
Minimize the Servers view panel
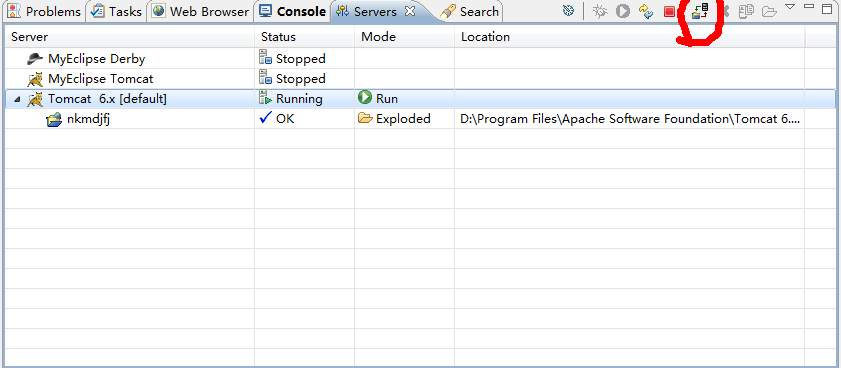click(809, 6)
